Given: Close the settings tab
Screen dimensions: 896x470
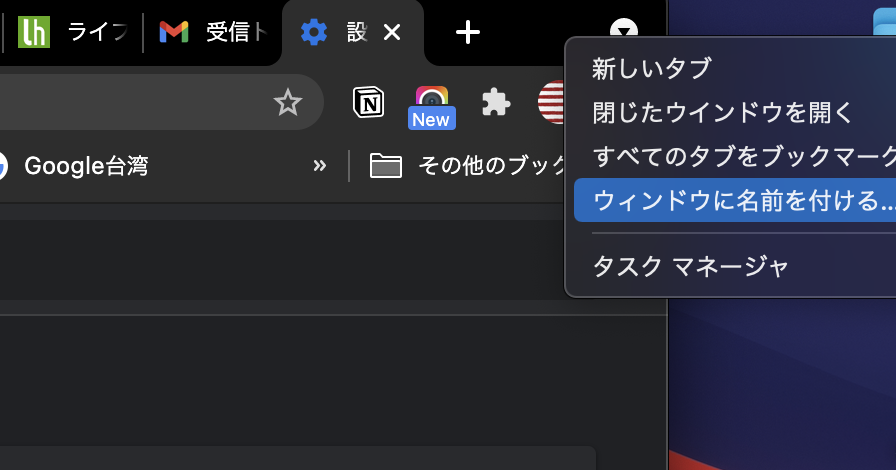Looking at the screenshot, I should (x=392, y=32).
